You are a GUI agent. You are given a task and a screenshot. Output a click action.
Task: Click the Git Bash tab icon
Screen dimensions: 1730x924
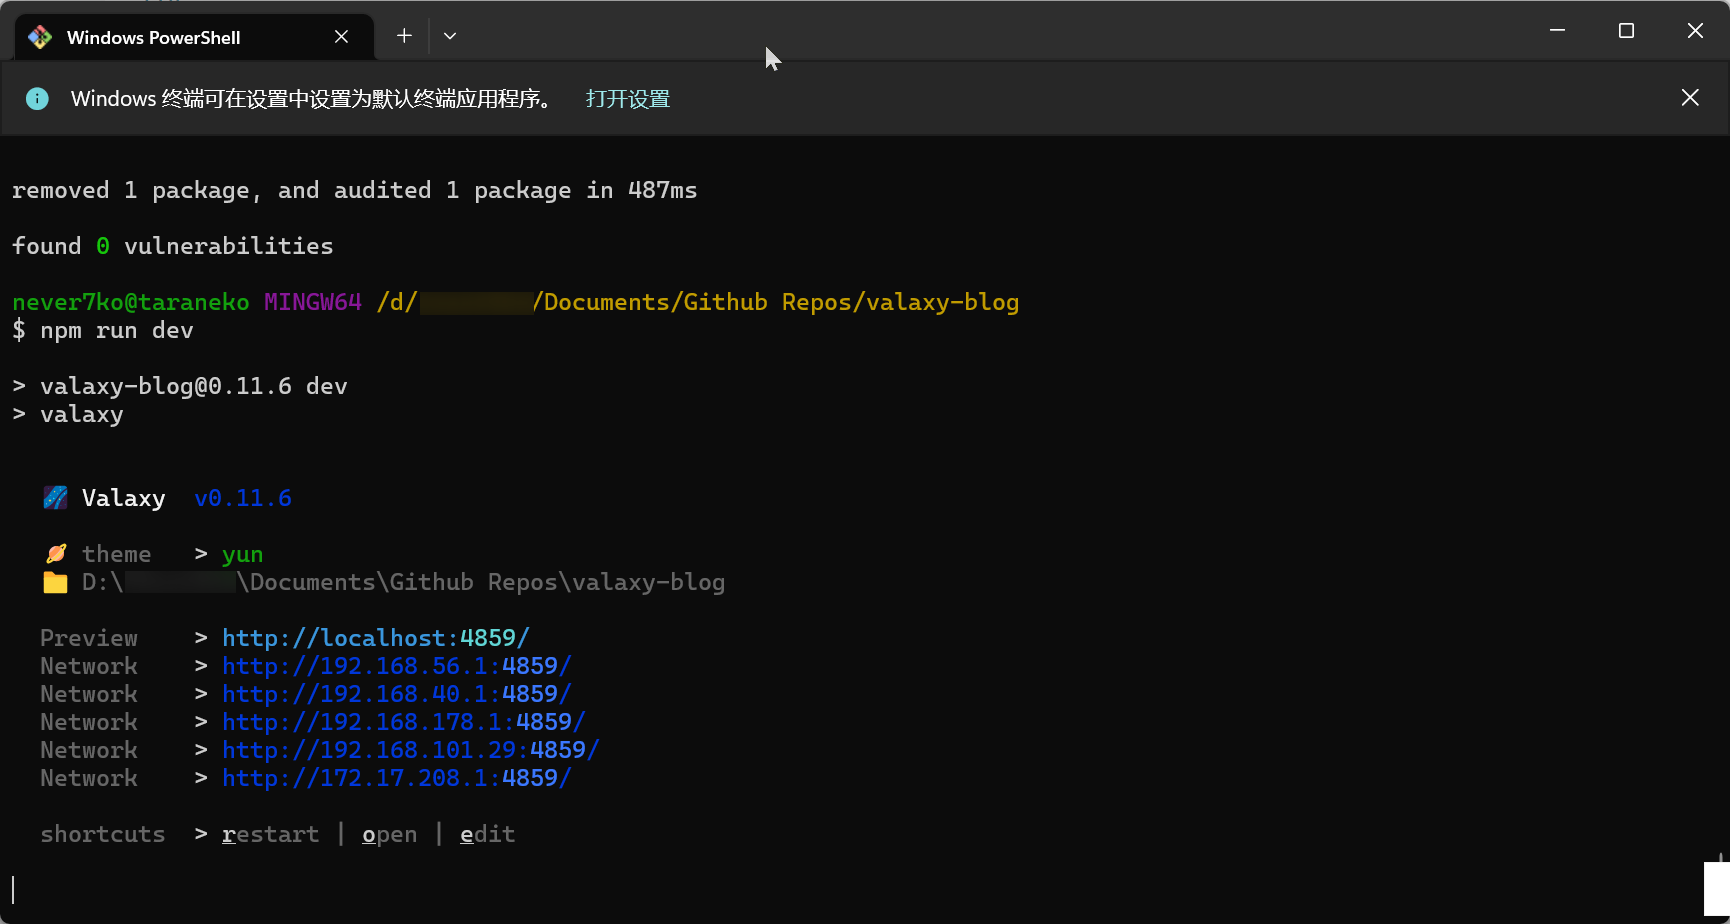click(x=40, y=37)
